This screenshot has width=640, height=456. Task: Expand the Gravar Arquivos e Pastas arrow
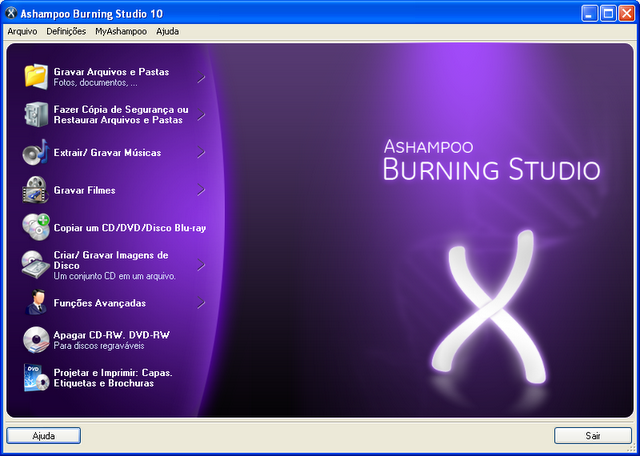pos(201,77)
